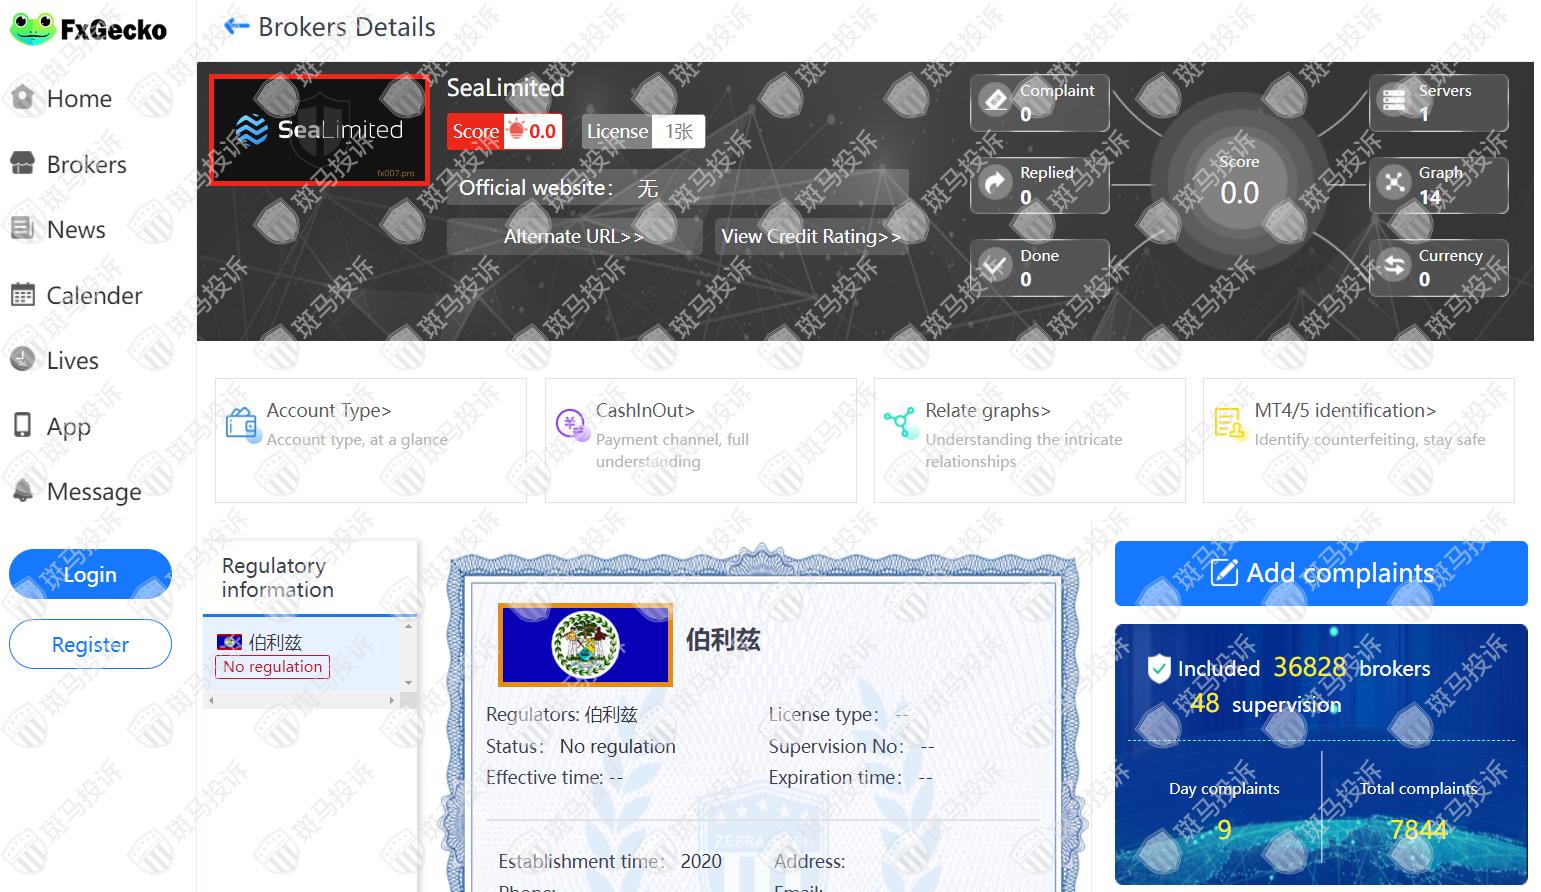Click the Graph icon tile
Image resolution: width=1541 pixels, height=892 pixels.
pyautogui.click(x=1394, y=184)
